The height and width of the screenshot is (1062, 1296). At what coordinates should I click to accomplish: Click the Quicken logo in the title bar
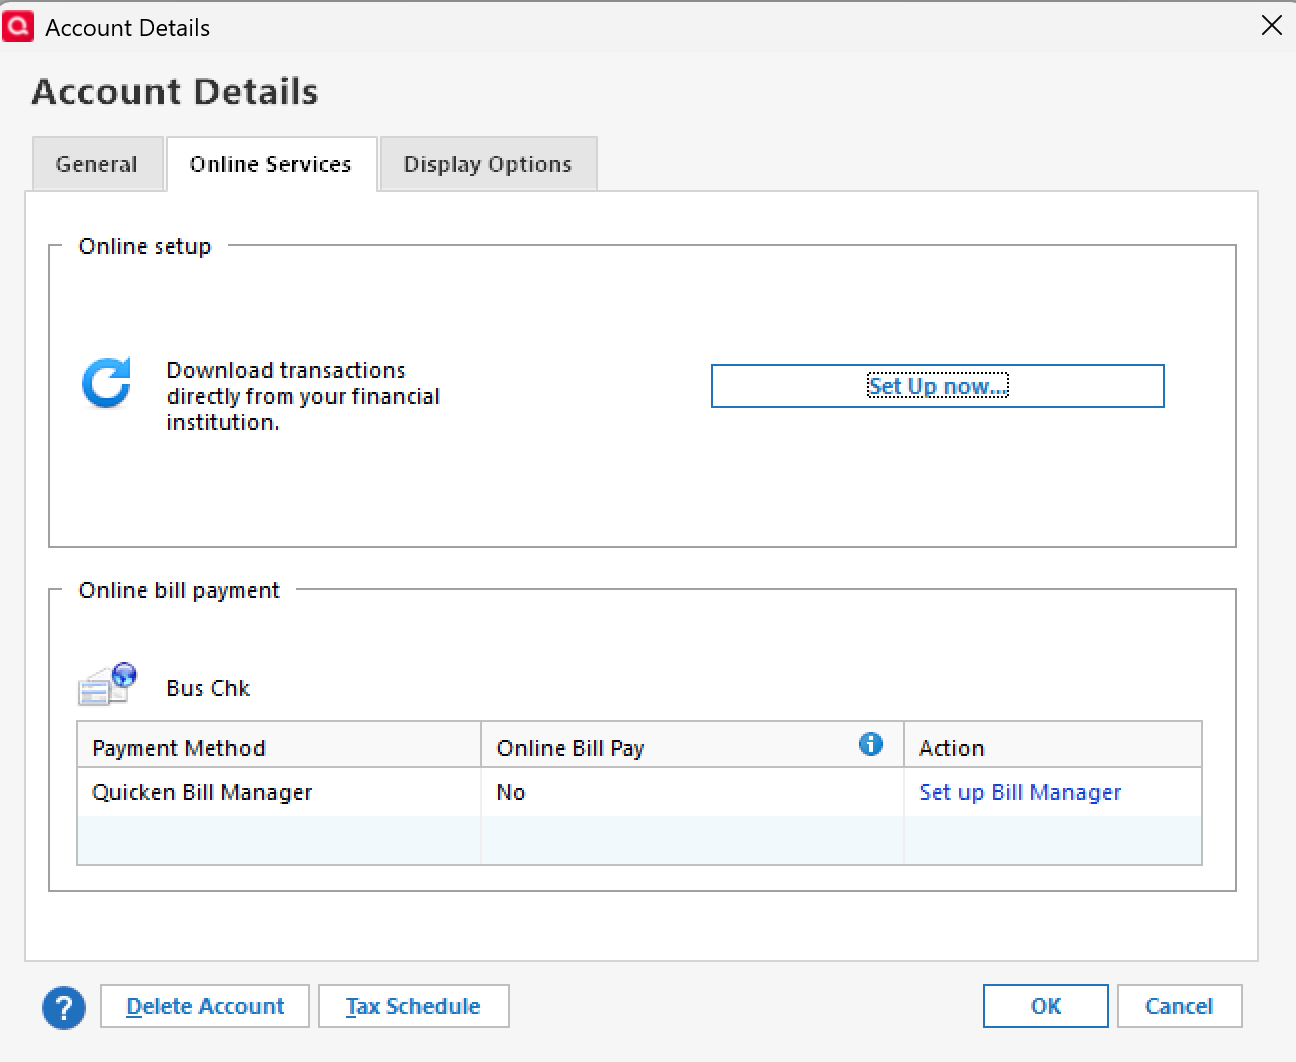[18, 26]
